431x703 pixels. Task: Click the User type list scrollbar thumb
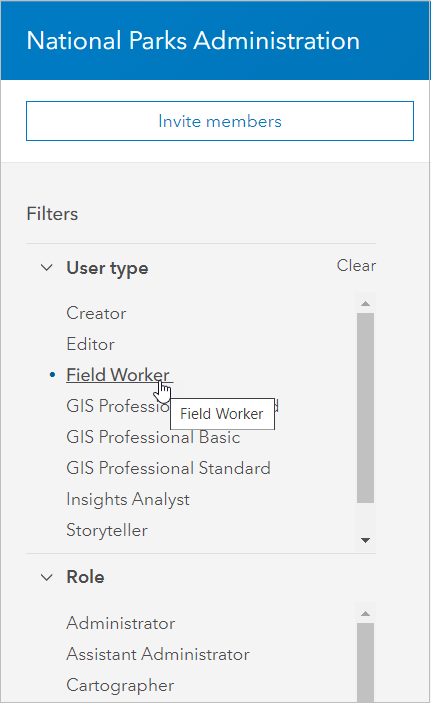click(x=366, y=408)
